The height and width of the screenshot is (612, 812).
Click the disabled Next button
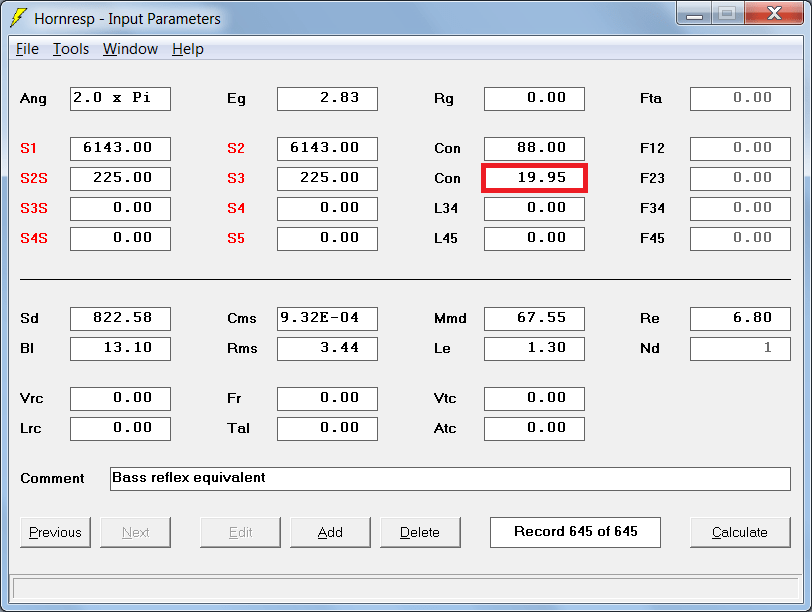coord(135,532)
